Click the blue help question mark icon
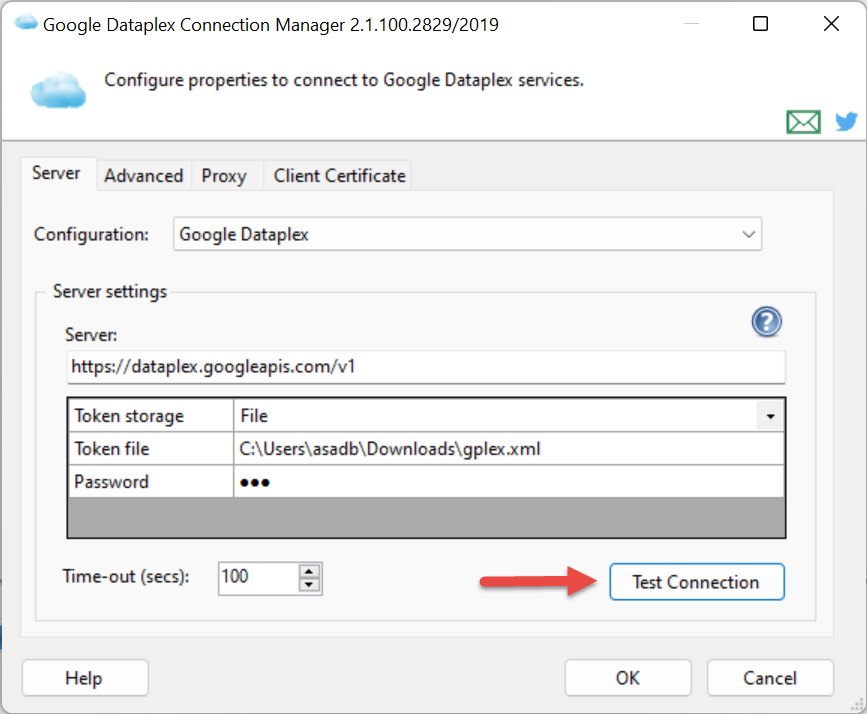The image size is (867, 714). (x=766, y=321)
